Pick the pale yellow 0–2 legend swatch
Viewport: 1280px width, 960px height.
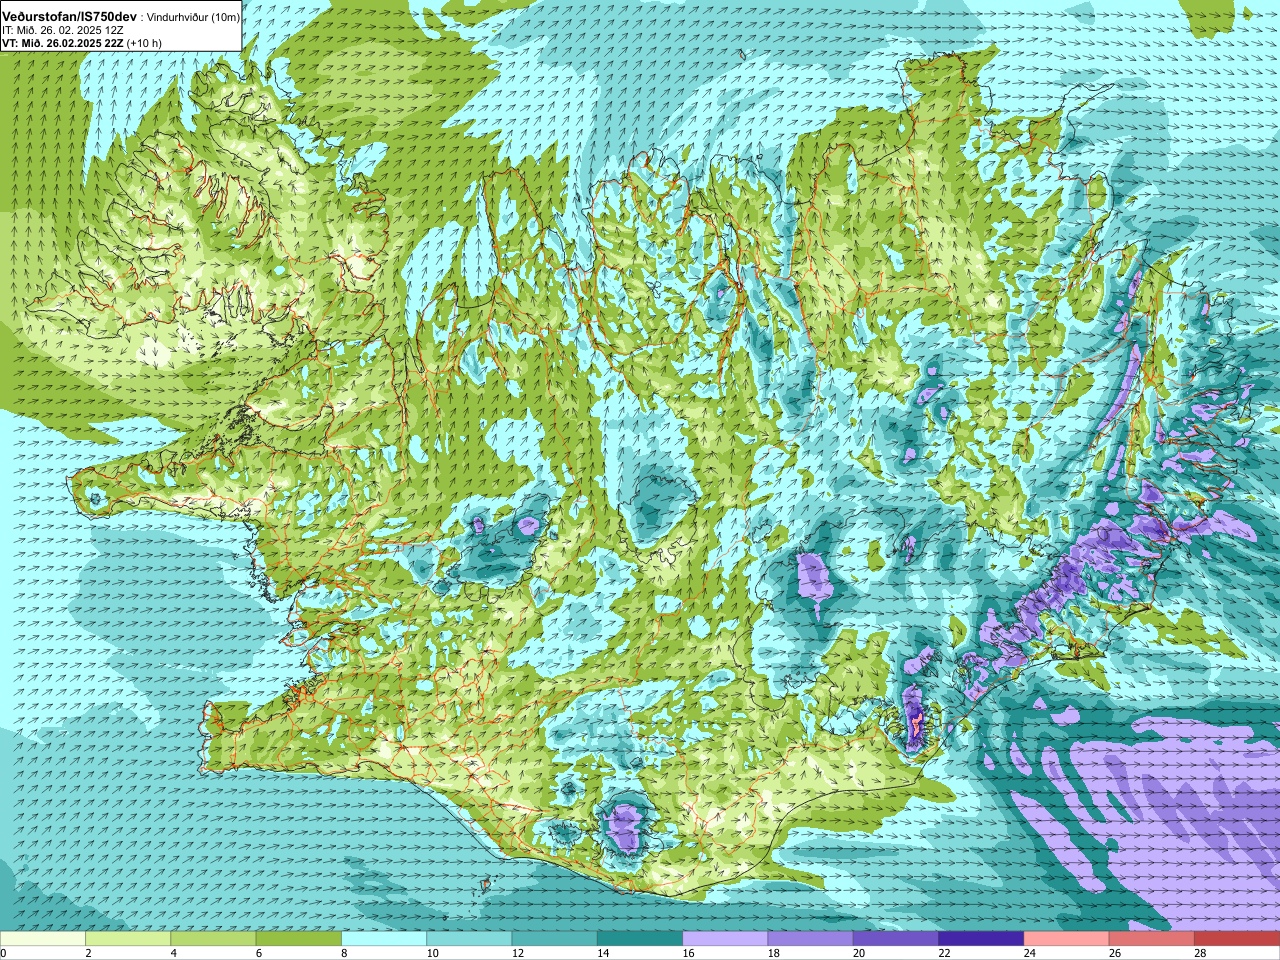pos(43,939)
